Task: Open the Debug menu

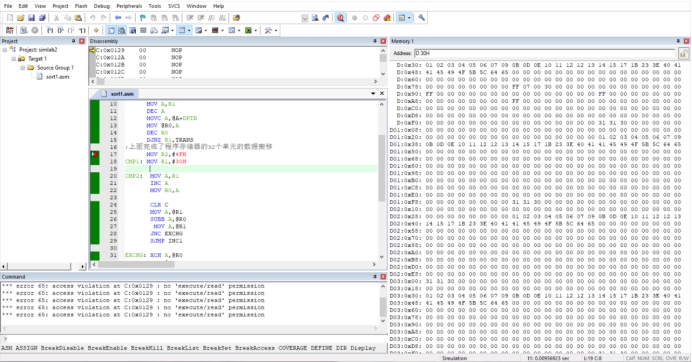Action: pos(102,6)
